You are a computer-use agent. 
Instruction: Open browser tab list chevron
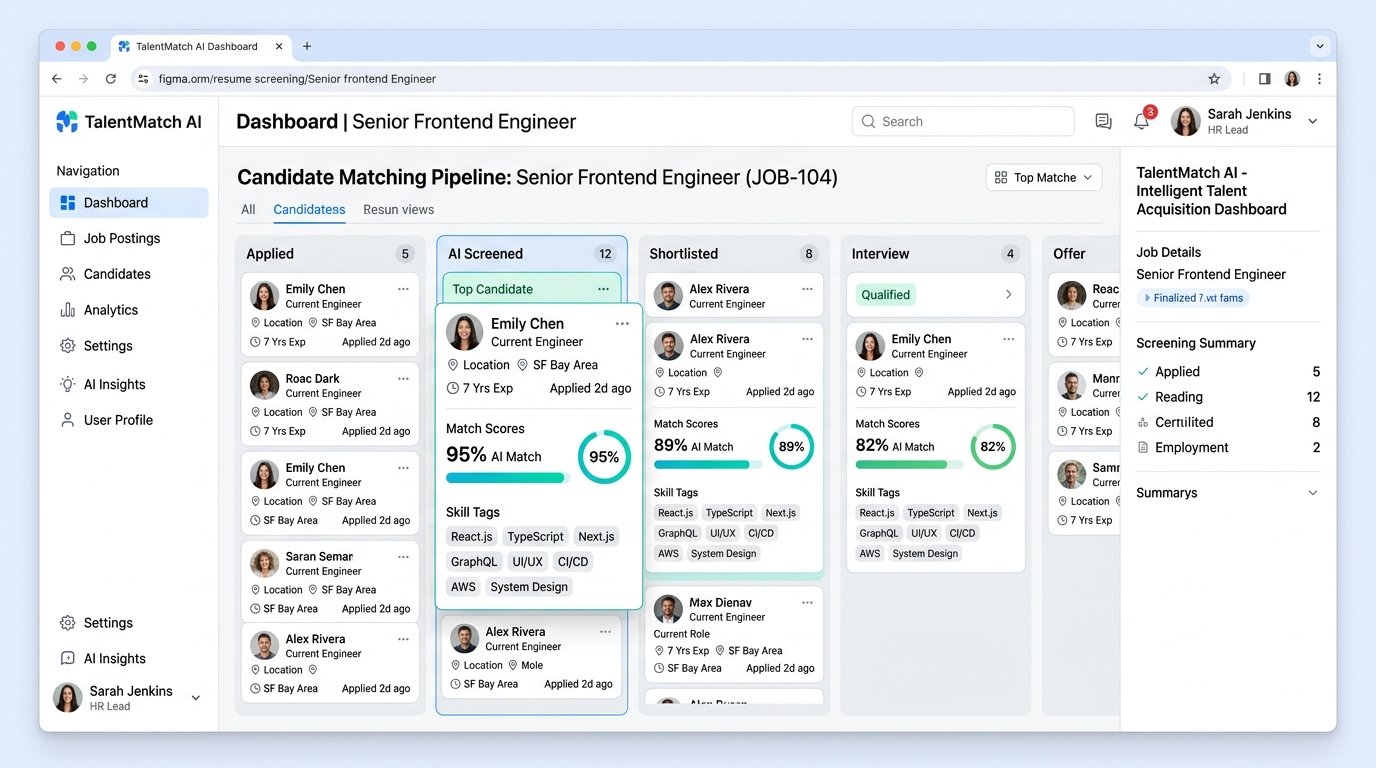pyautogui.click(x=1320, y=46)
